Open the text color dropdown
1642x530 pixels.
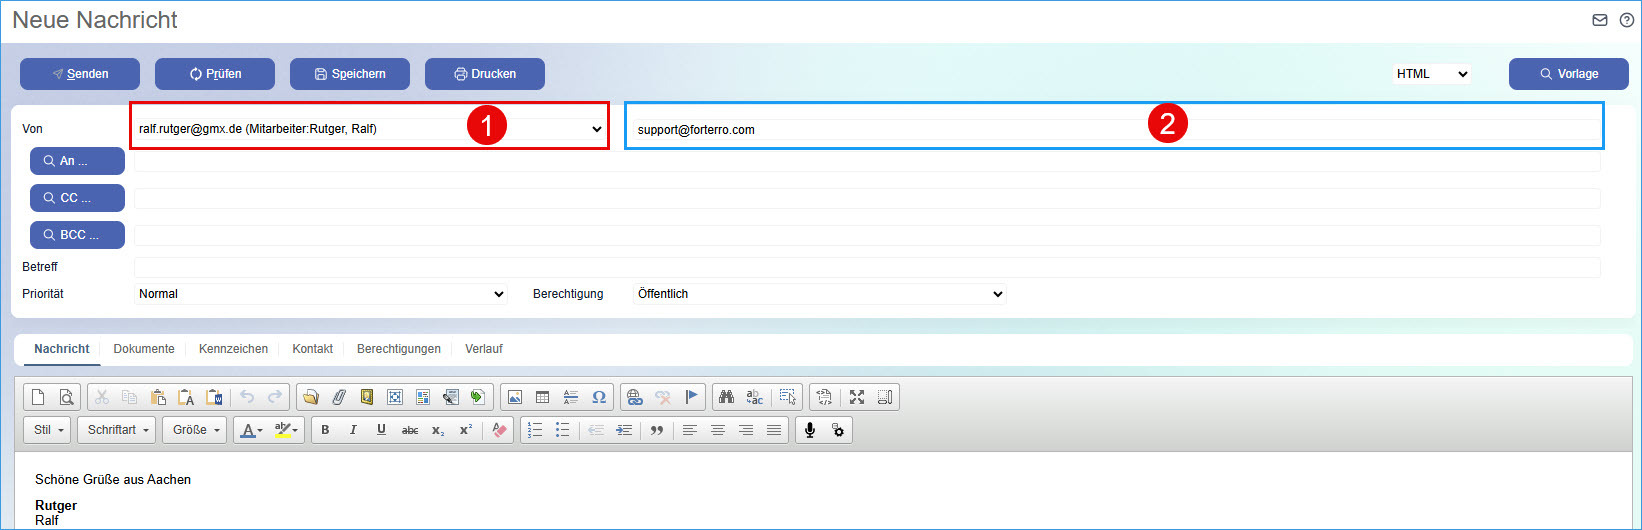tap(251, 430)
